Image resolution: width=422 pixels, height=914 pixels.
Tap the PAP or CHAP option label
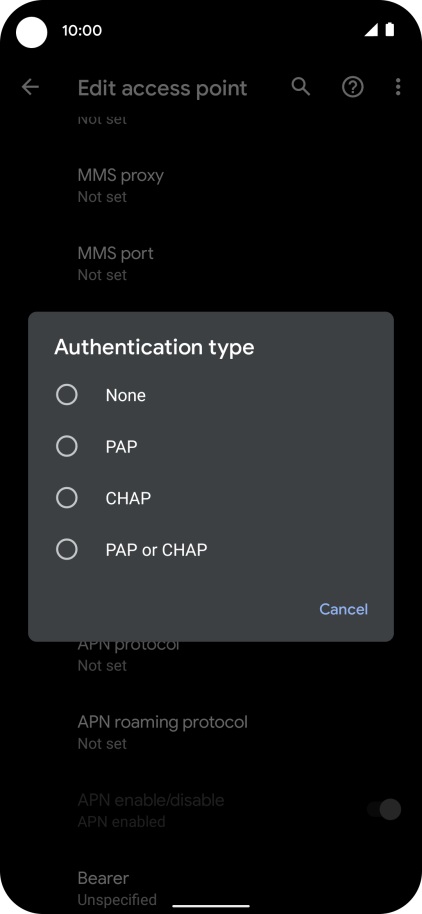click(156, 550)
